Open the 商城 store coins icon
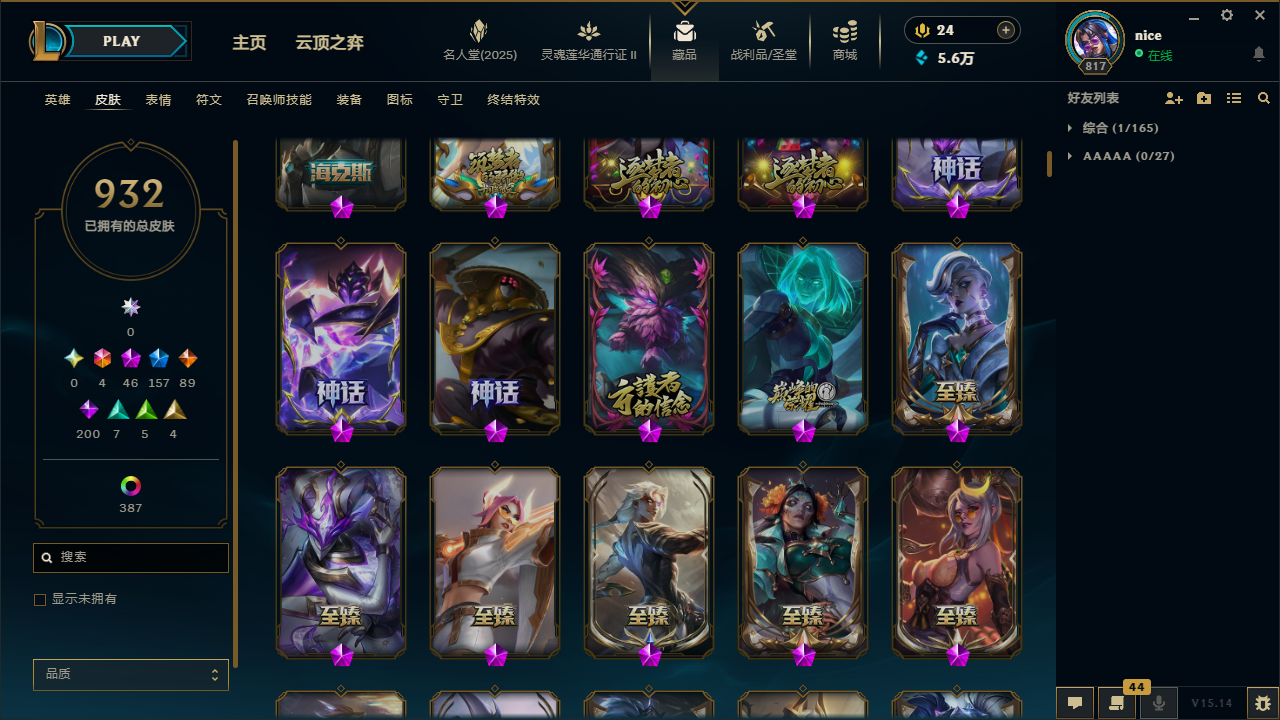The image size is (1280, 720). pos(845,31)
